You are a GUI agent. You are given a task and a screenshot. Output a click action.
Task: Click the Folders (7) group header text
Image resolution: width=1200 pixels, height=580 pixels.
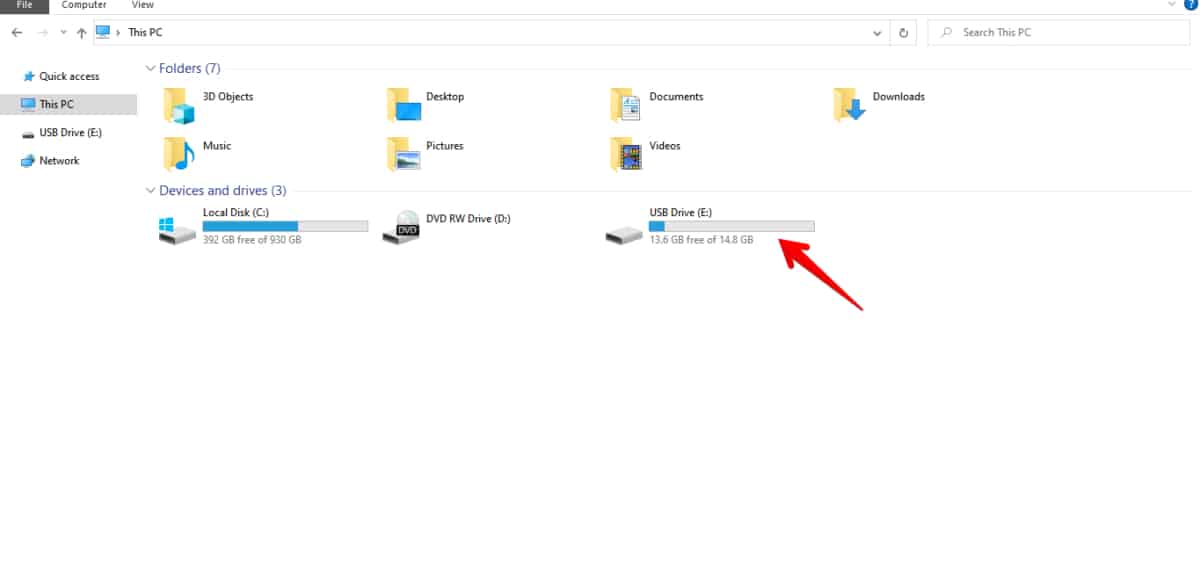(x=190, y=68)
